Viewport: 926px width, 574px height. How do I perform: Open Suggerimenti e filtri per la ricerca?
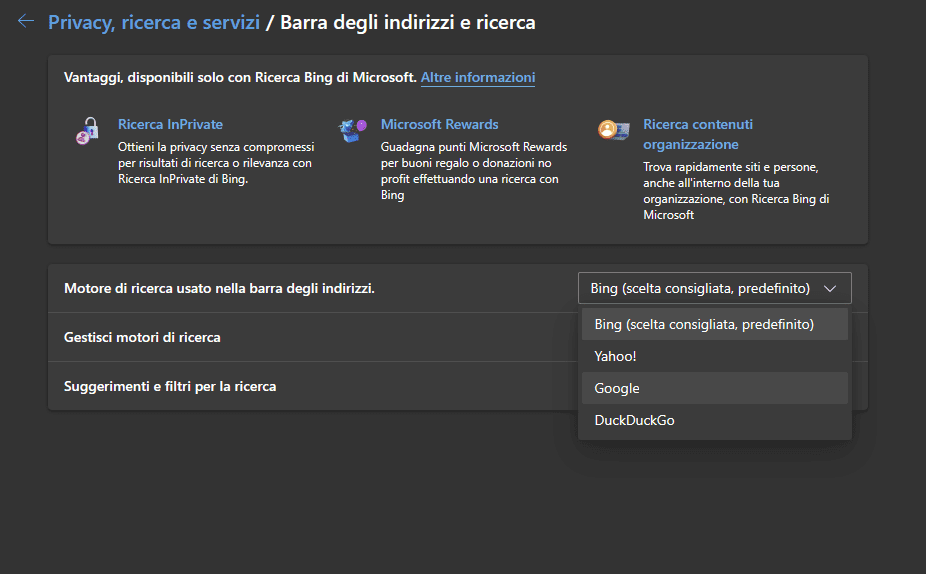[x=170, y=386]
